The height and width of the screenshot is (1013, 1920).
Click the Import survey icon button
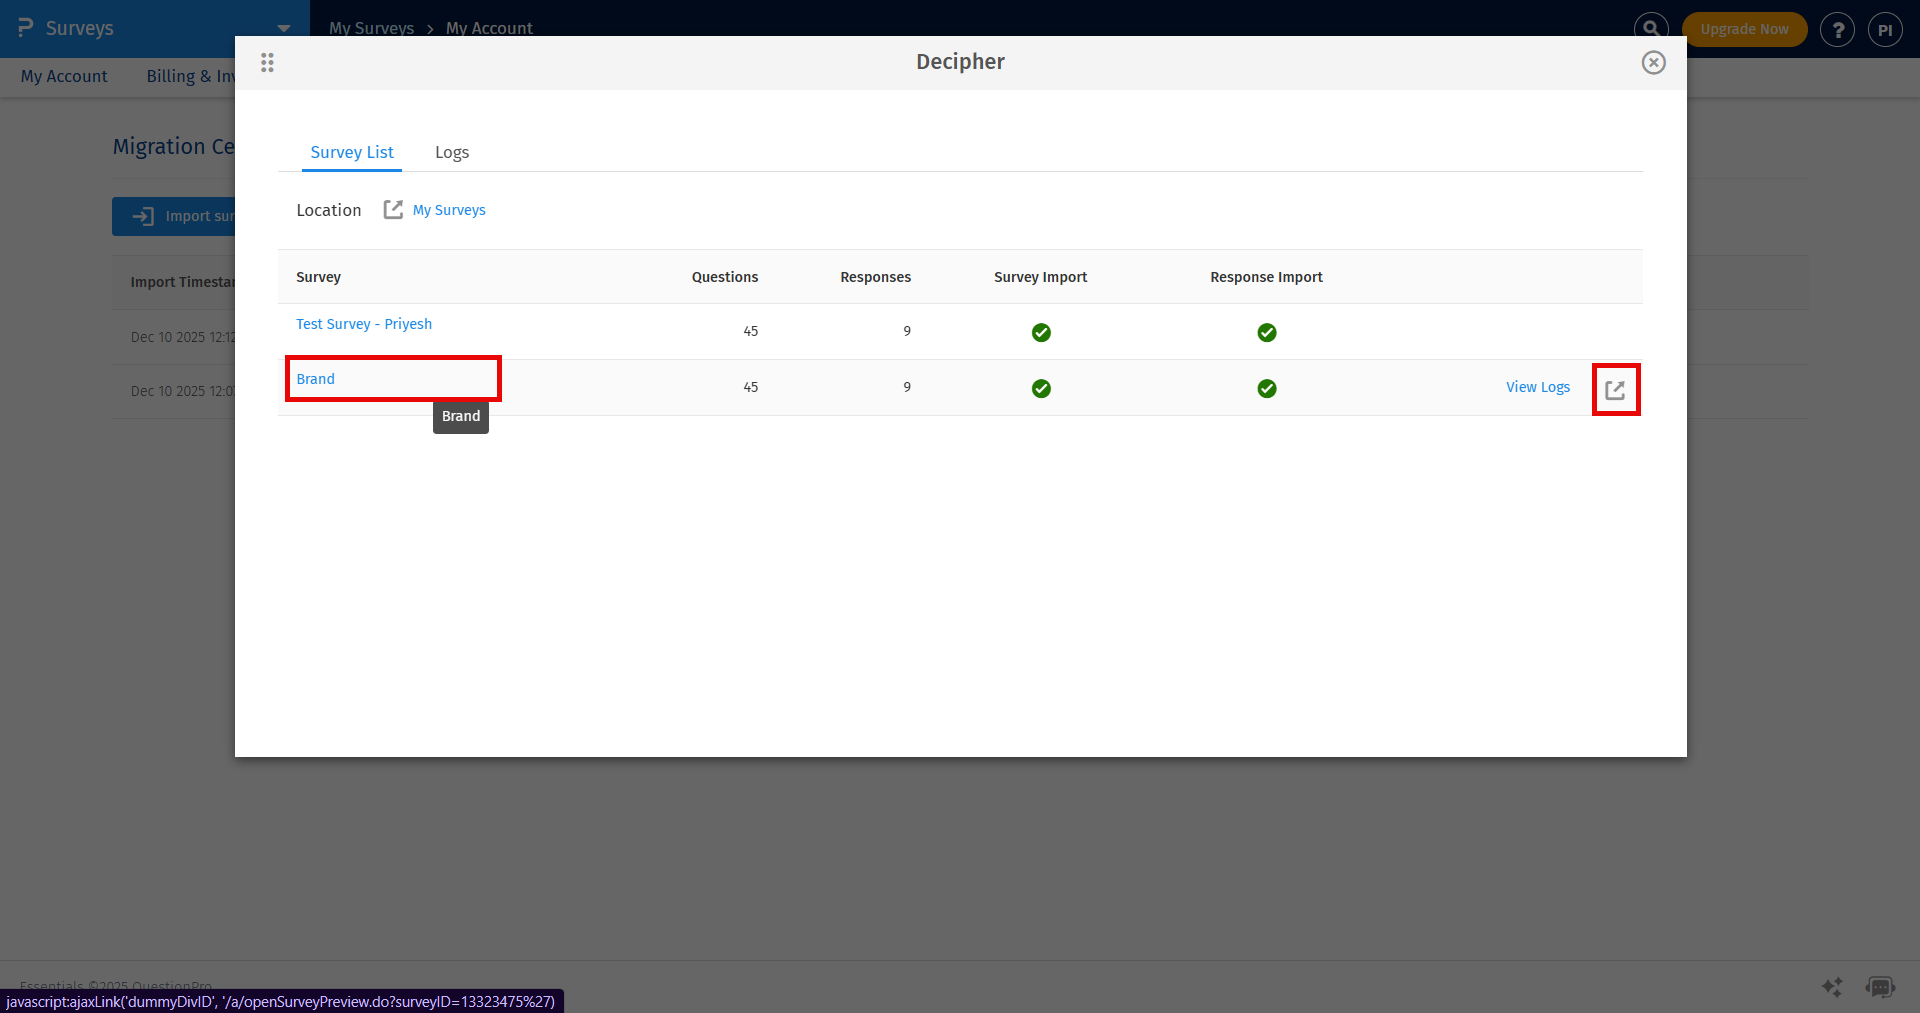coord(143,216)
